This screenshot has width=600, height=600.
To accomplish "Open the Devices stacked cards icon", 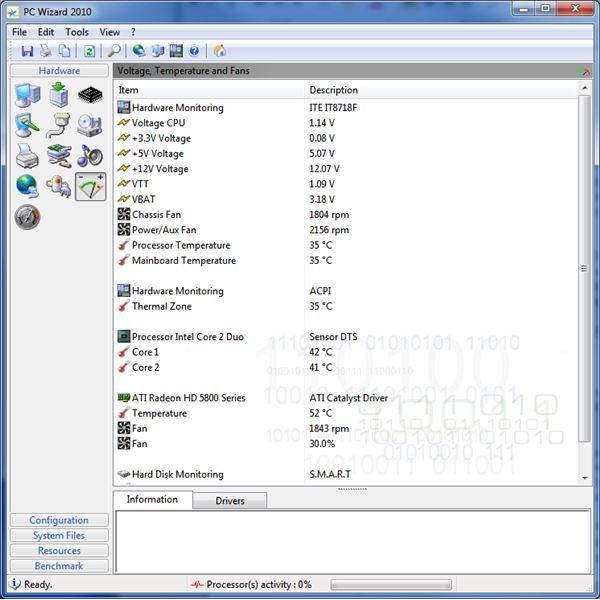I will [59, 156].
